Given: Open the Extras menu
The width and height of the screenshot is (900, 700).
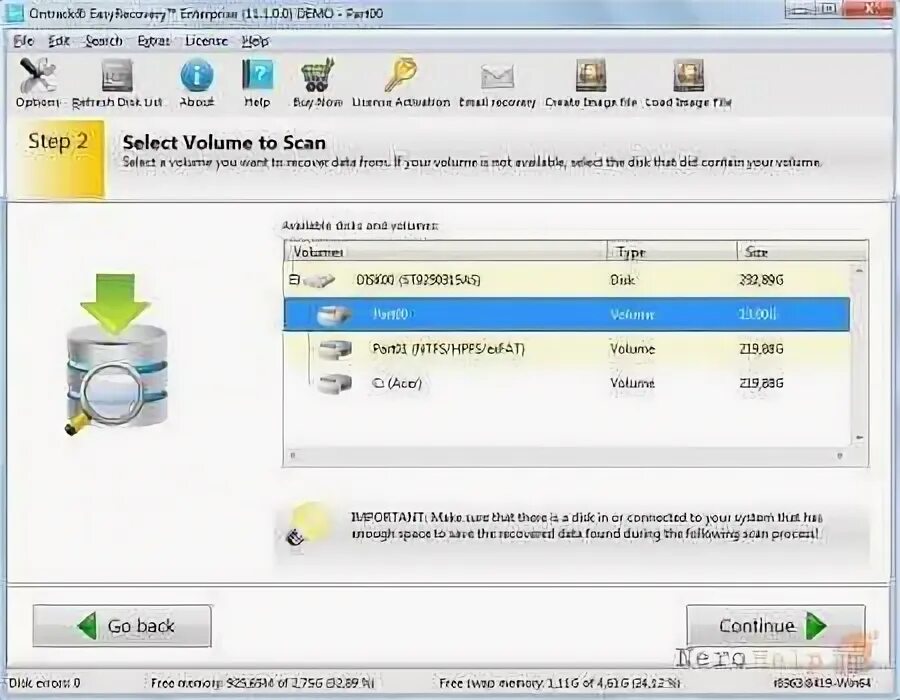Looking at the screenshot, I should point(153,41).
